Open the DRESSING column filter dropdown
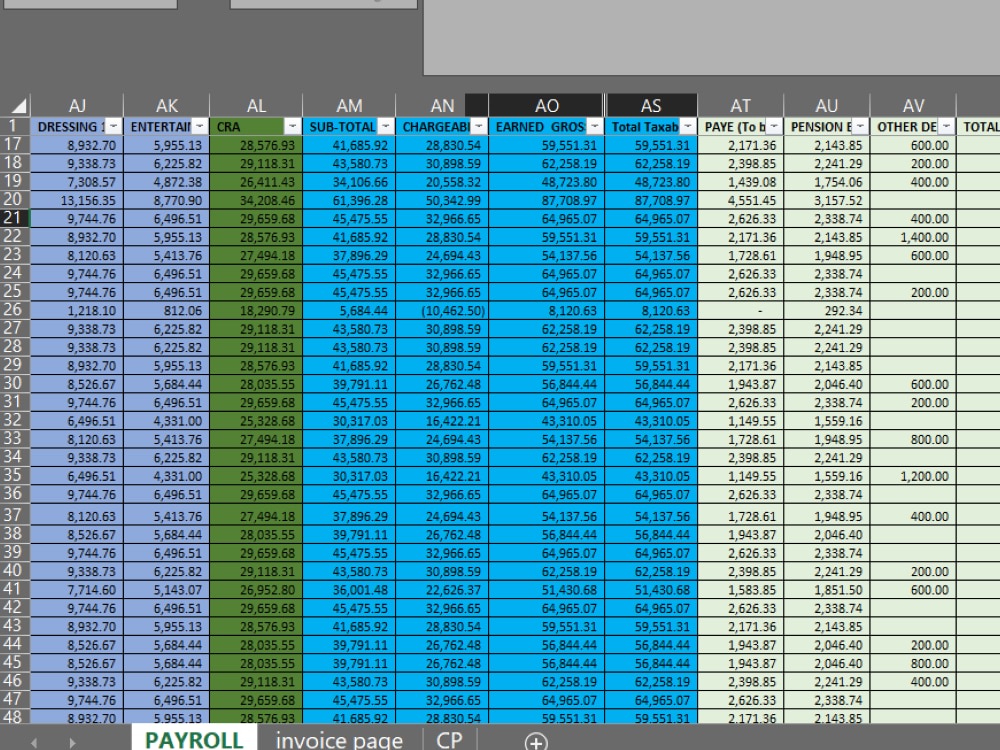This screenshot has height=750, width=1000. click(x=113, y=126)
